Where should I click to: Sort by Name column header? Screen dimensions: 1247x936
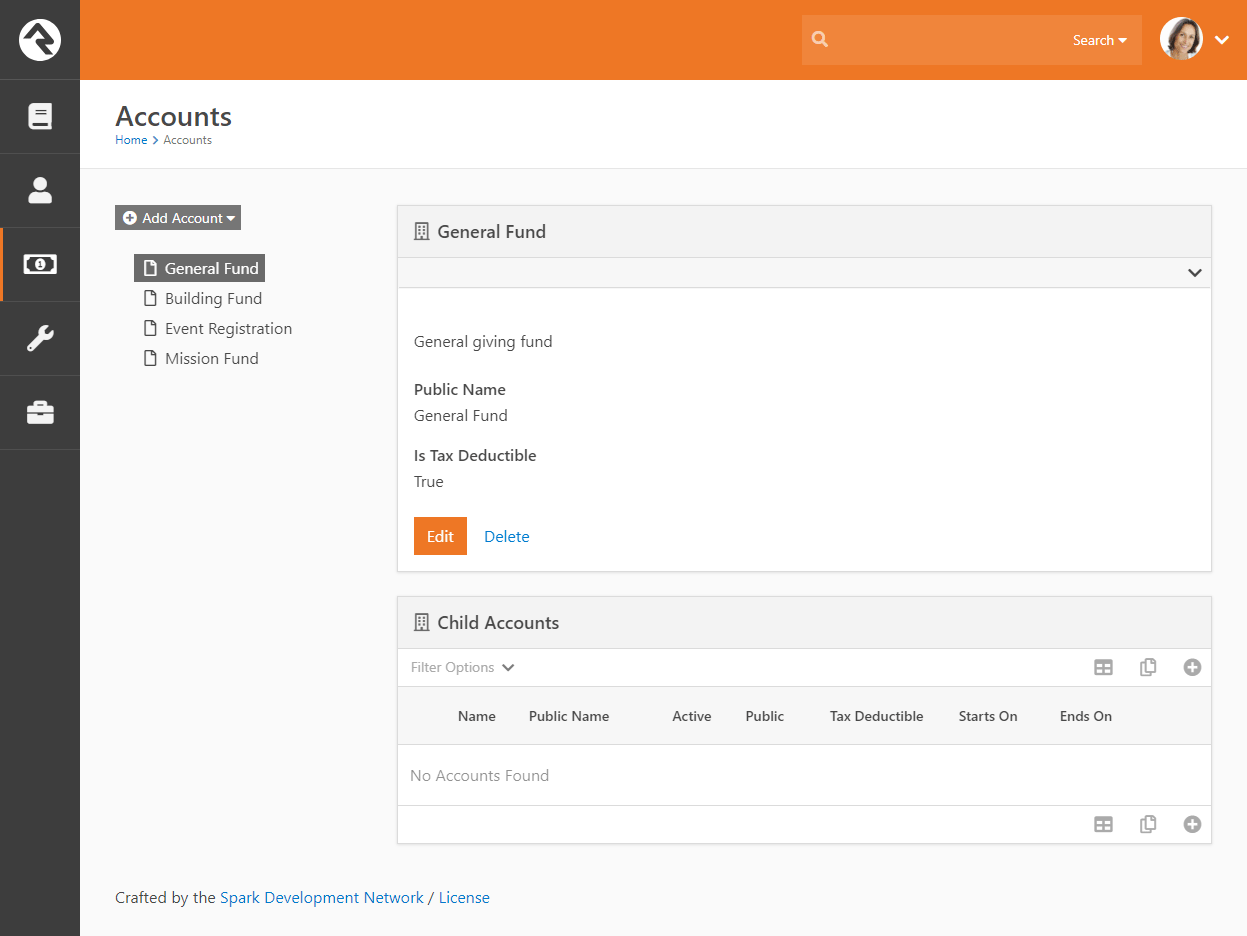(477, 716)
